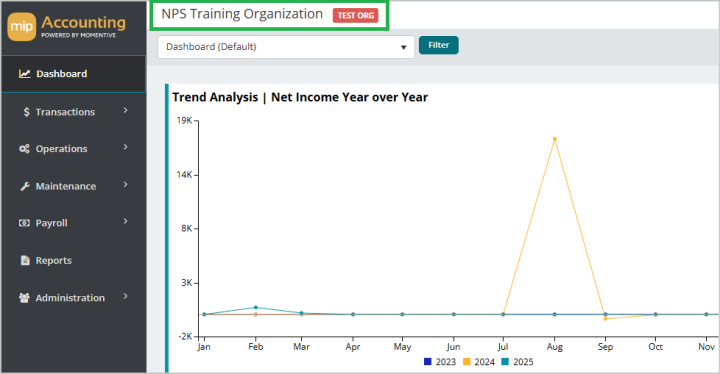Expand the Payroll submenu chevron
Image resolution: width=720 pixels, height=374 pixels.
[125, 221]
